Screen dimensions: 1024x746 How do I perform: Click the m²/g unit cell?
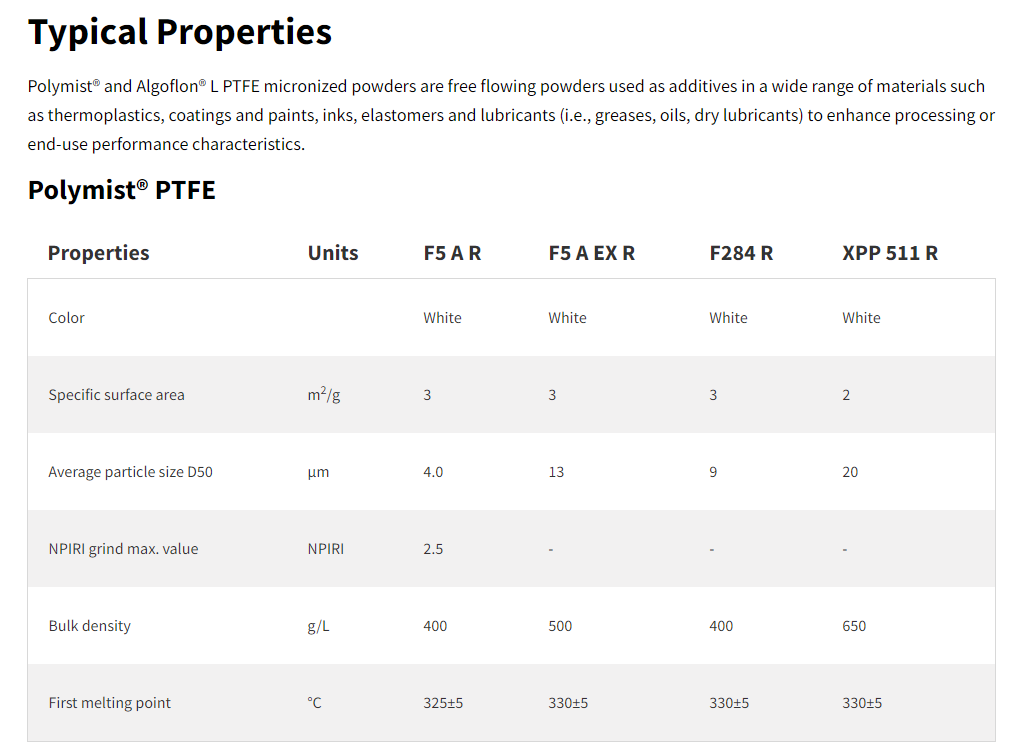coord(324,395)
